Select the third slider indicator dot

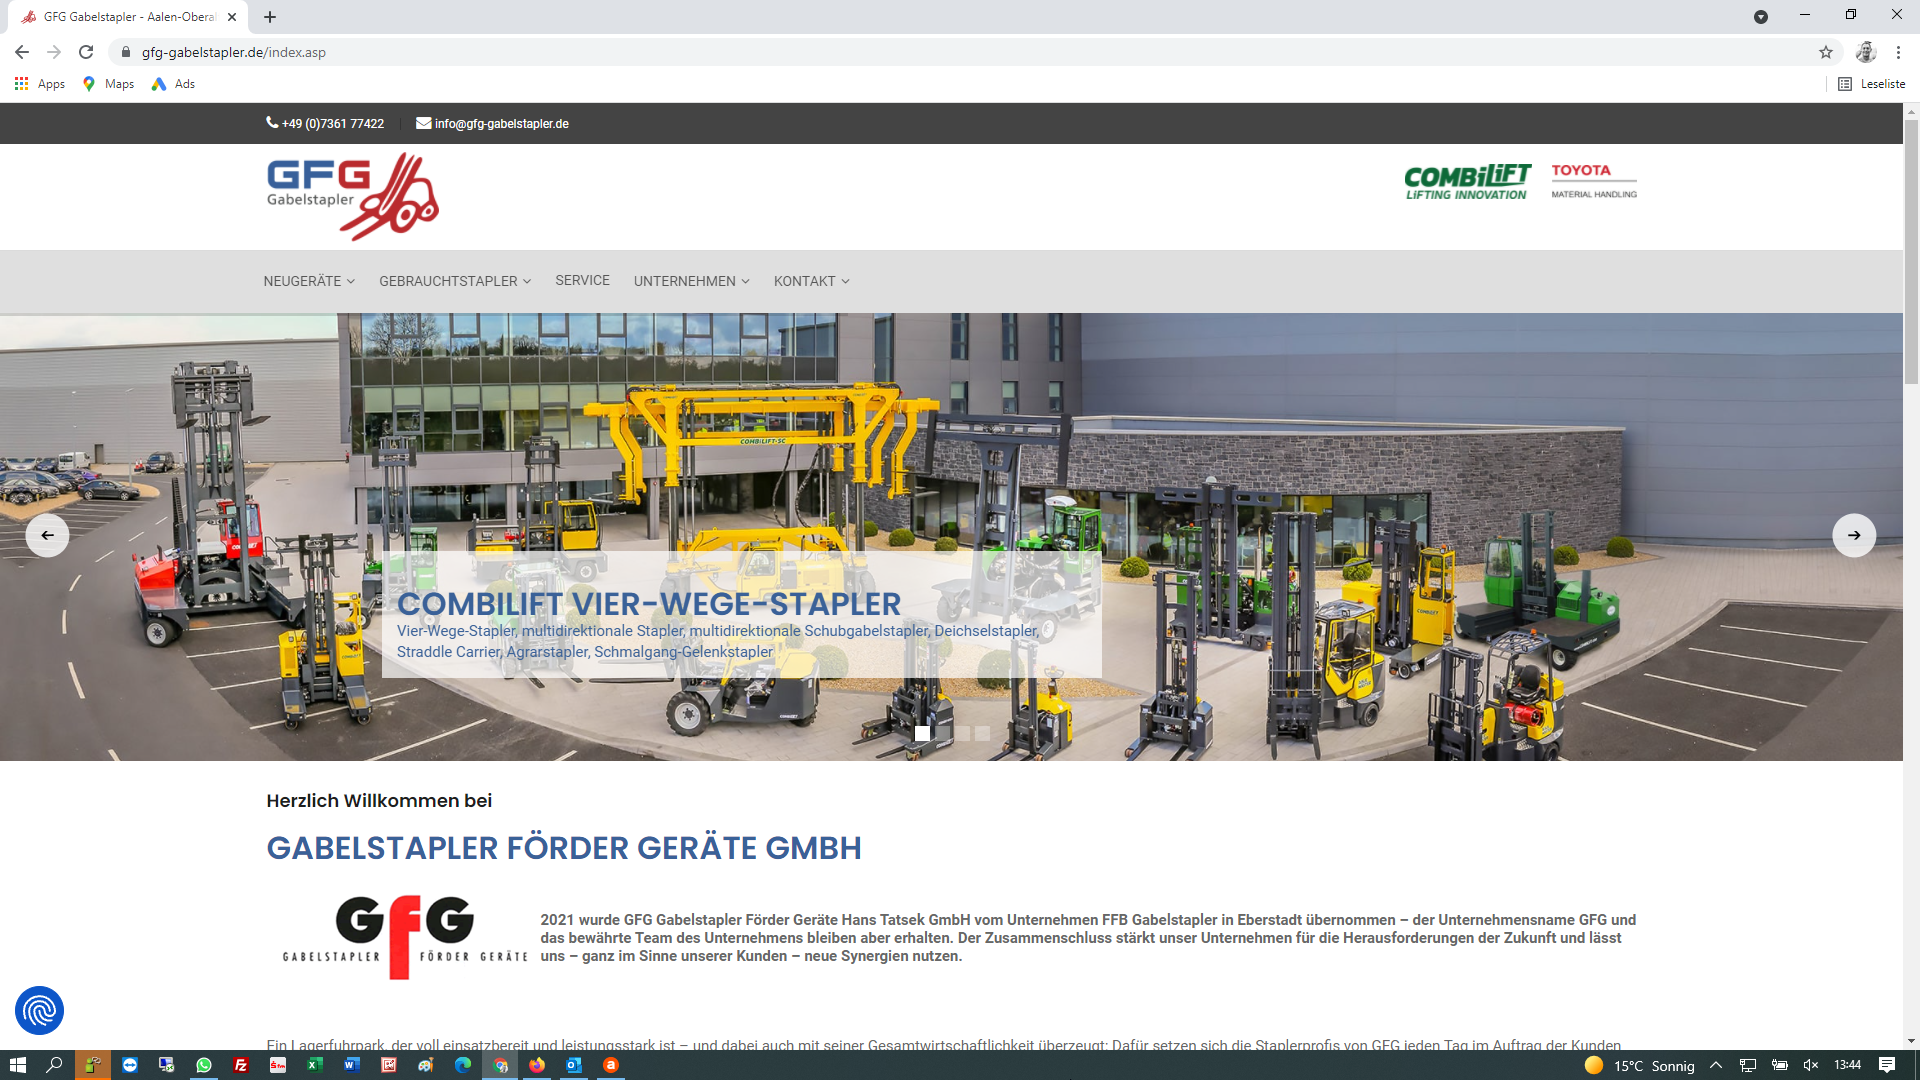pyautogui.click(x=962, y=733)
